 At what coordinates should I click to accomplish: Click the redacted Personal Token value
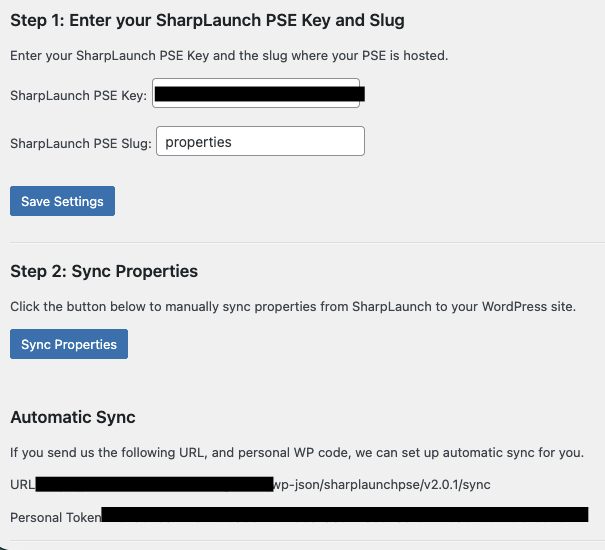(x=345, y=516)
